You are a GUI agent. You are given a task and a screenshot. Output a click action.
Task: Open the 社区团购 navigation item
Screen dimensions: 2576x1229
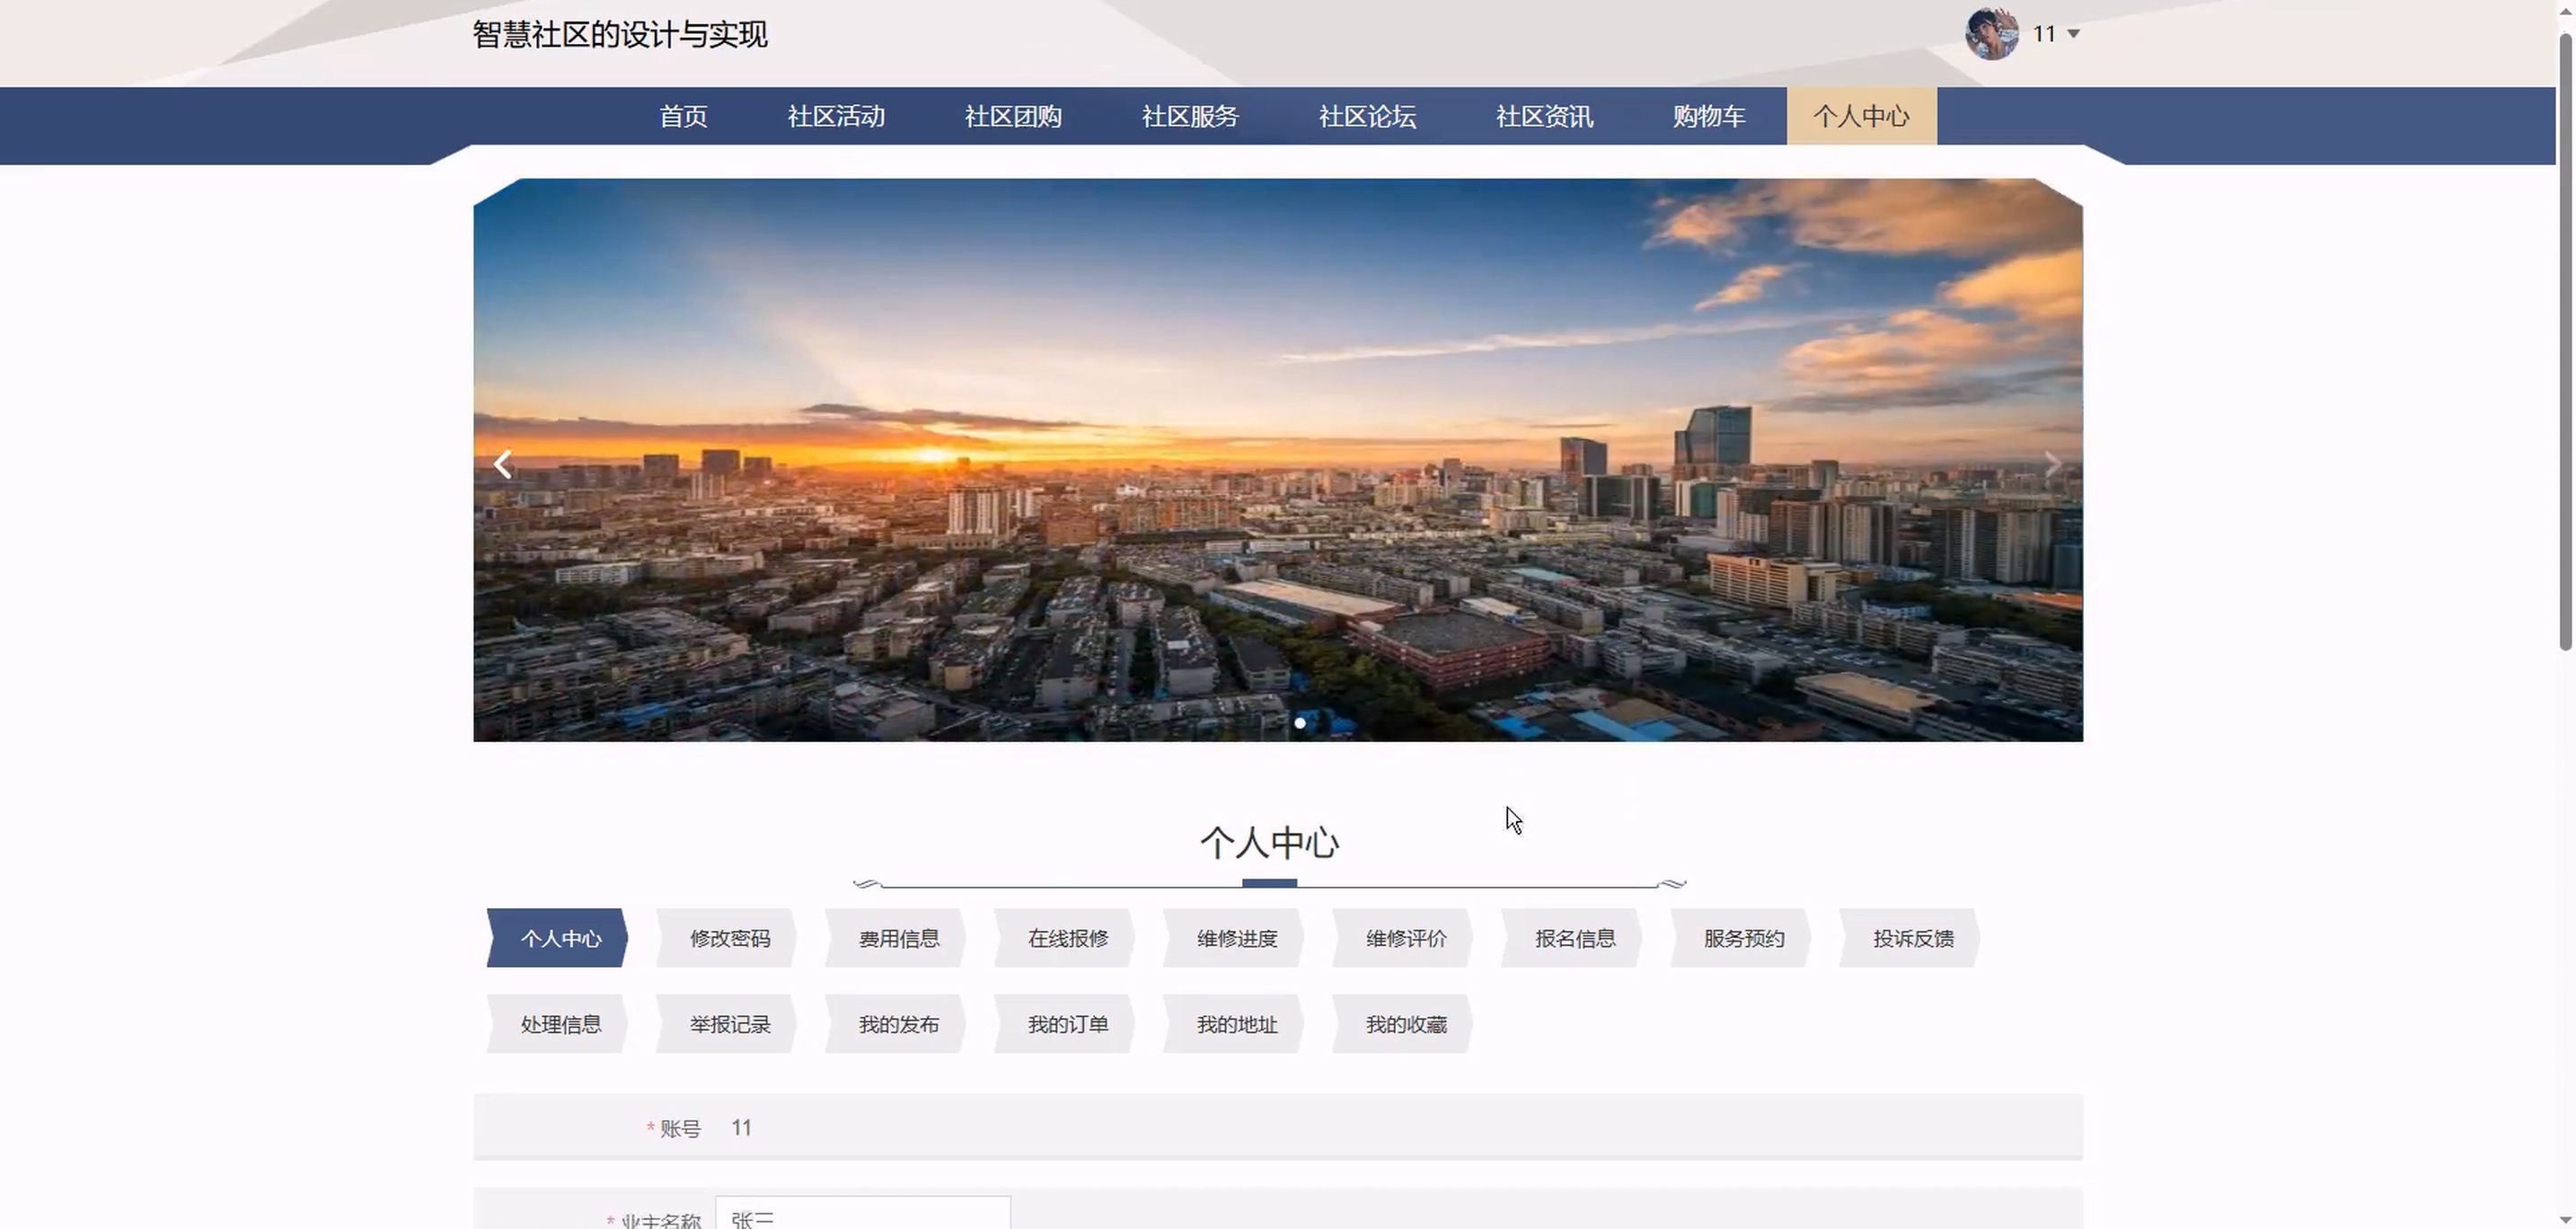coord(1013,117)
